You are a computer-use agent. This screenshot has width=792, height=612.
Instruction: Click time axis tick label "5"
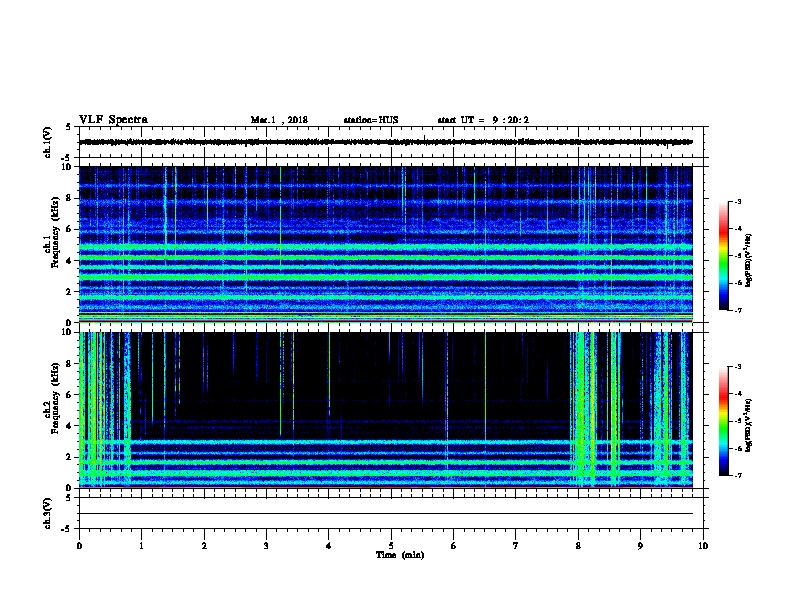[x=391, y=546]
